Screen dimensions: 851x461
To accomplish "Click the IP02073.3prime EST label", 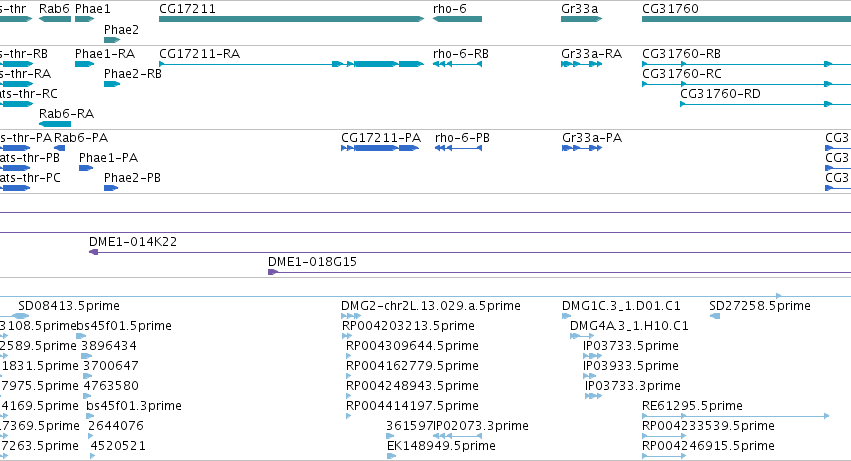I will [x=481, y=426].
